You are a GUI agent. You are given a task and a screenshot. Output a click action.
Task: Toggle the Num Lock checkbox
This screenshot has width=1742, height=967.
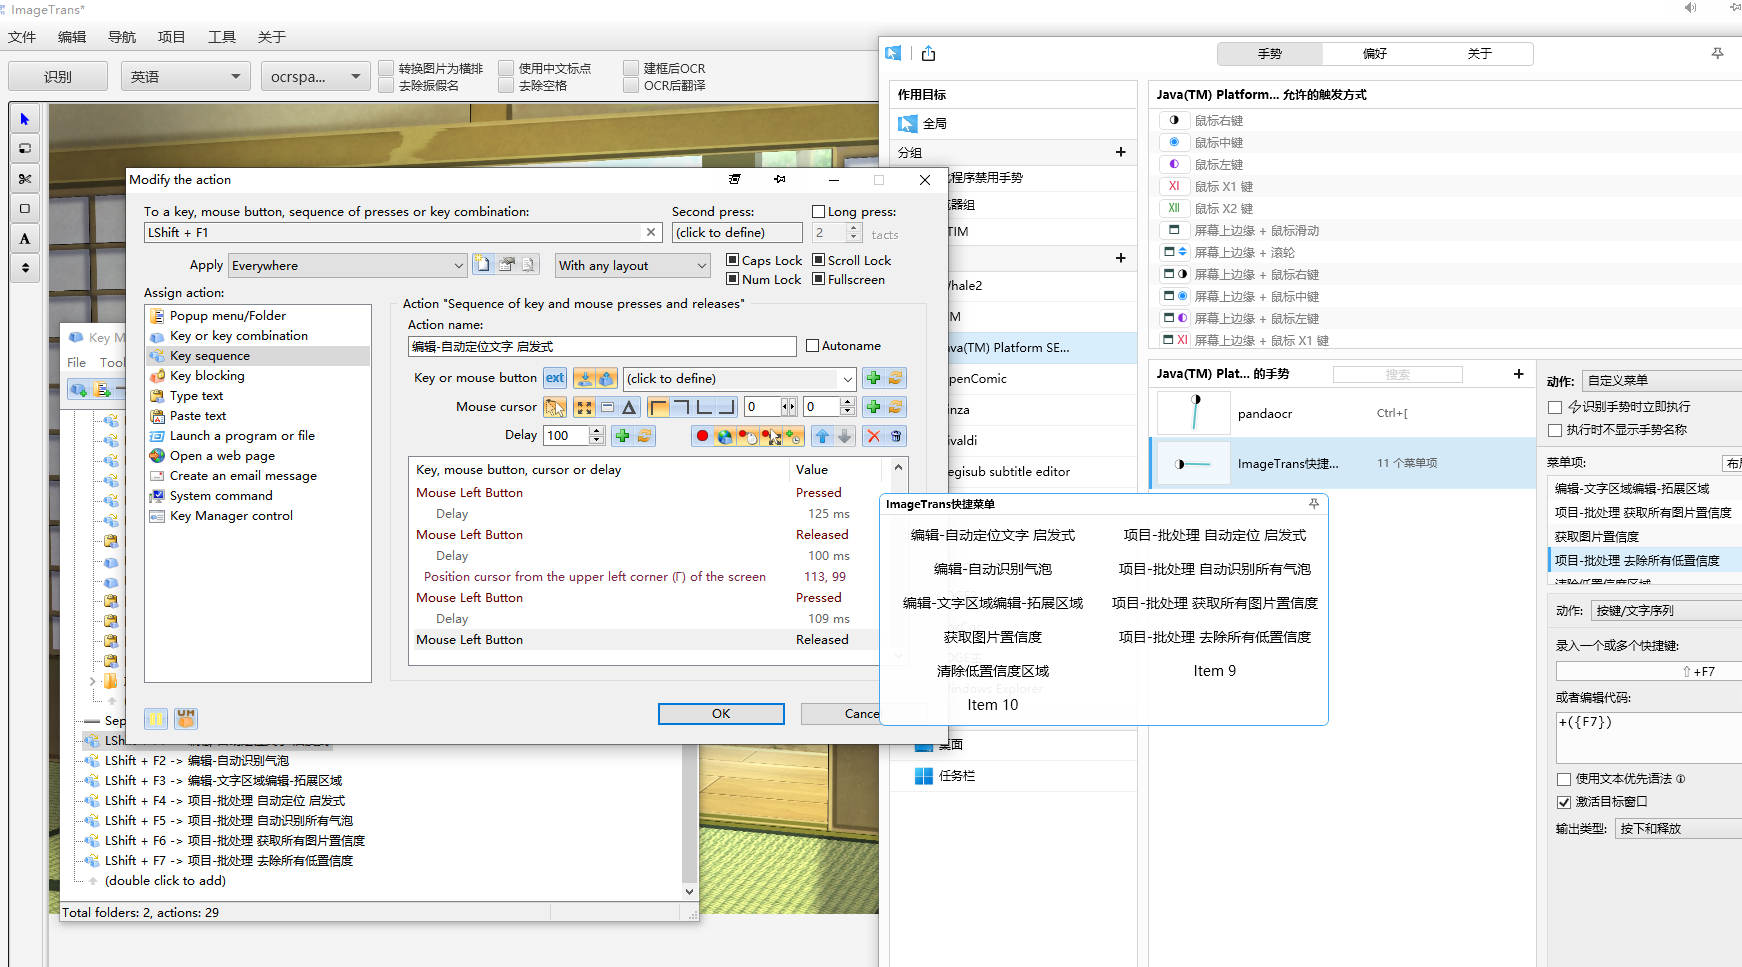point(732,279)
